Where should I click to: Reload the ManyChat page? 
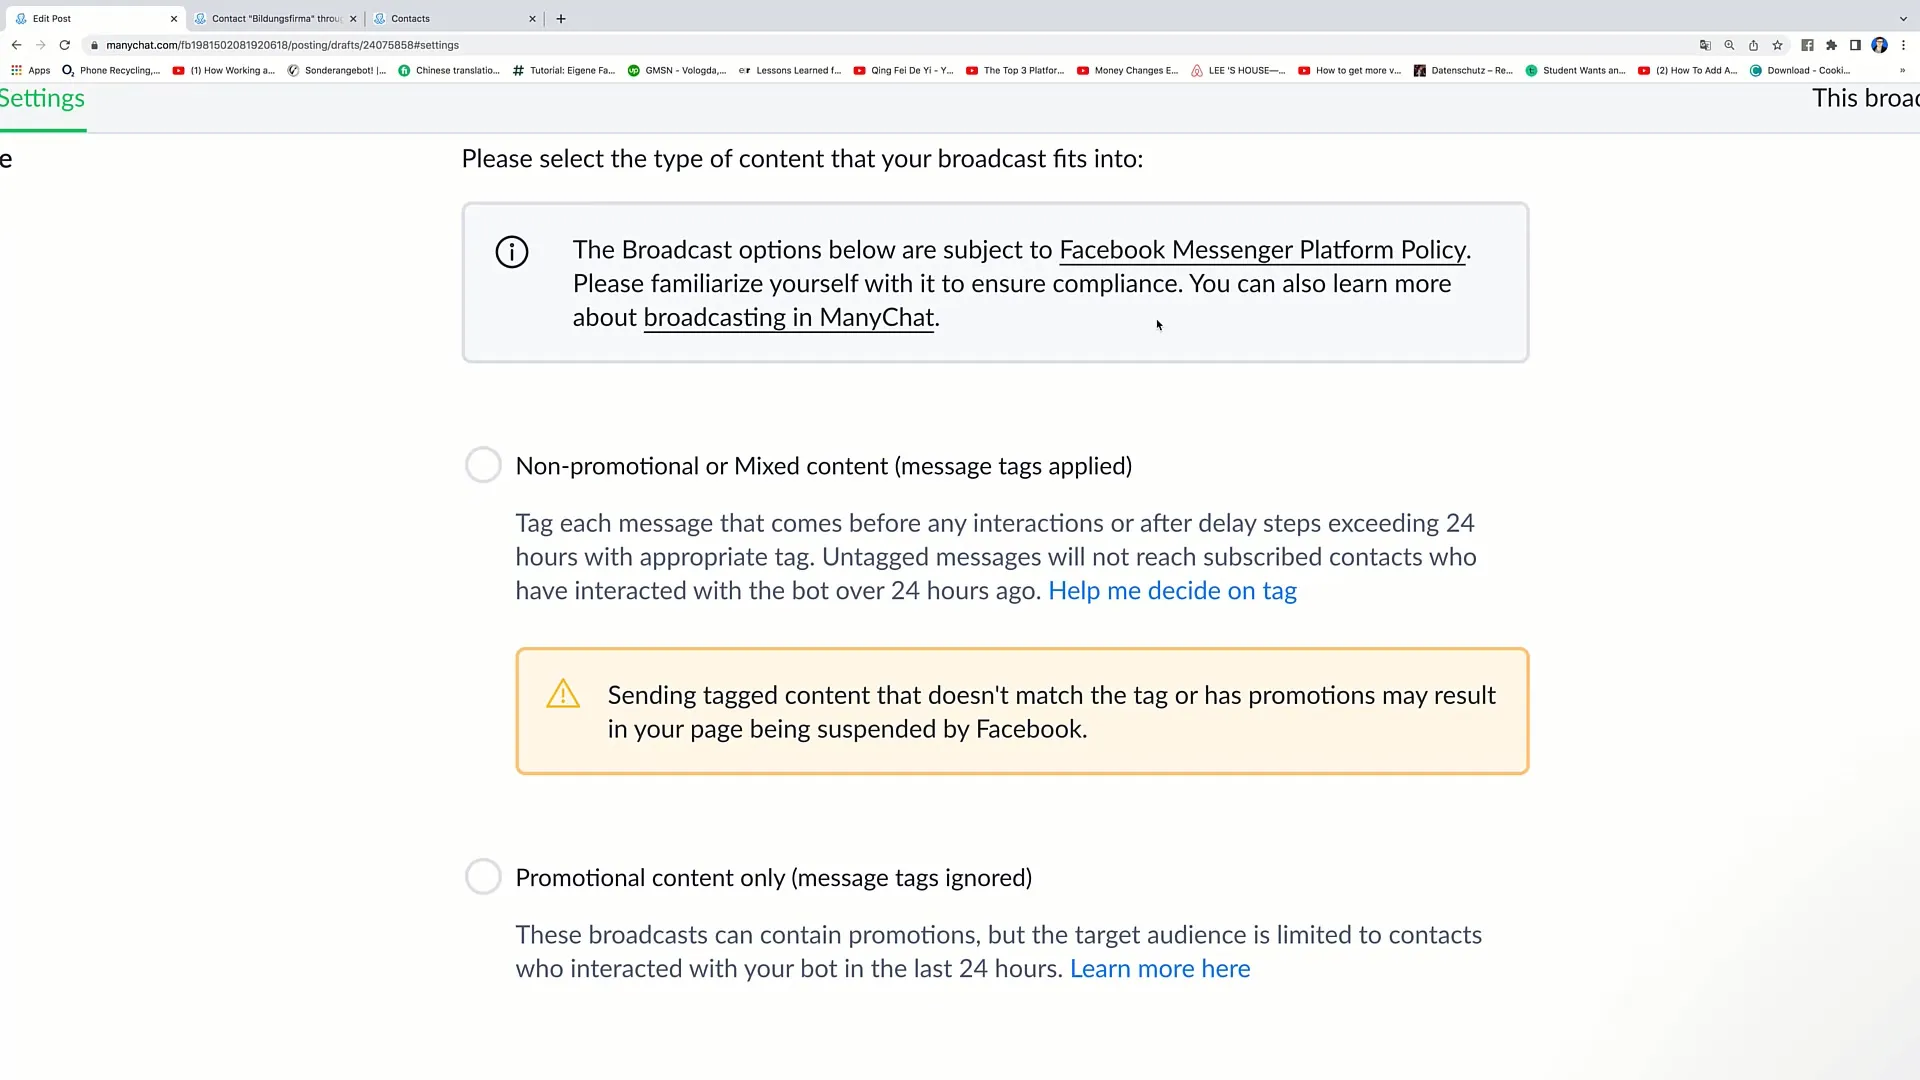coord(65,45)
